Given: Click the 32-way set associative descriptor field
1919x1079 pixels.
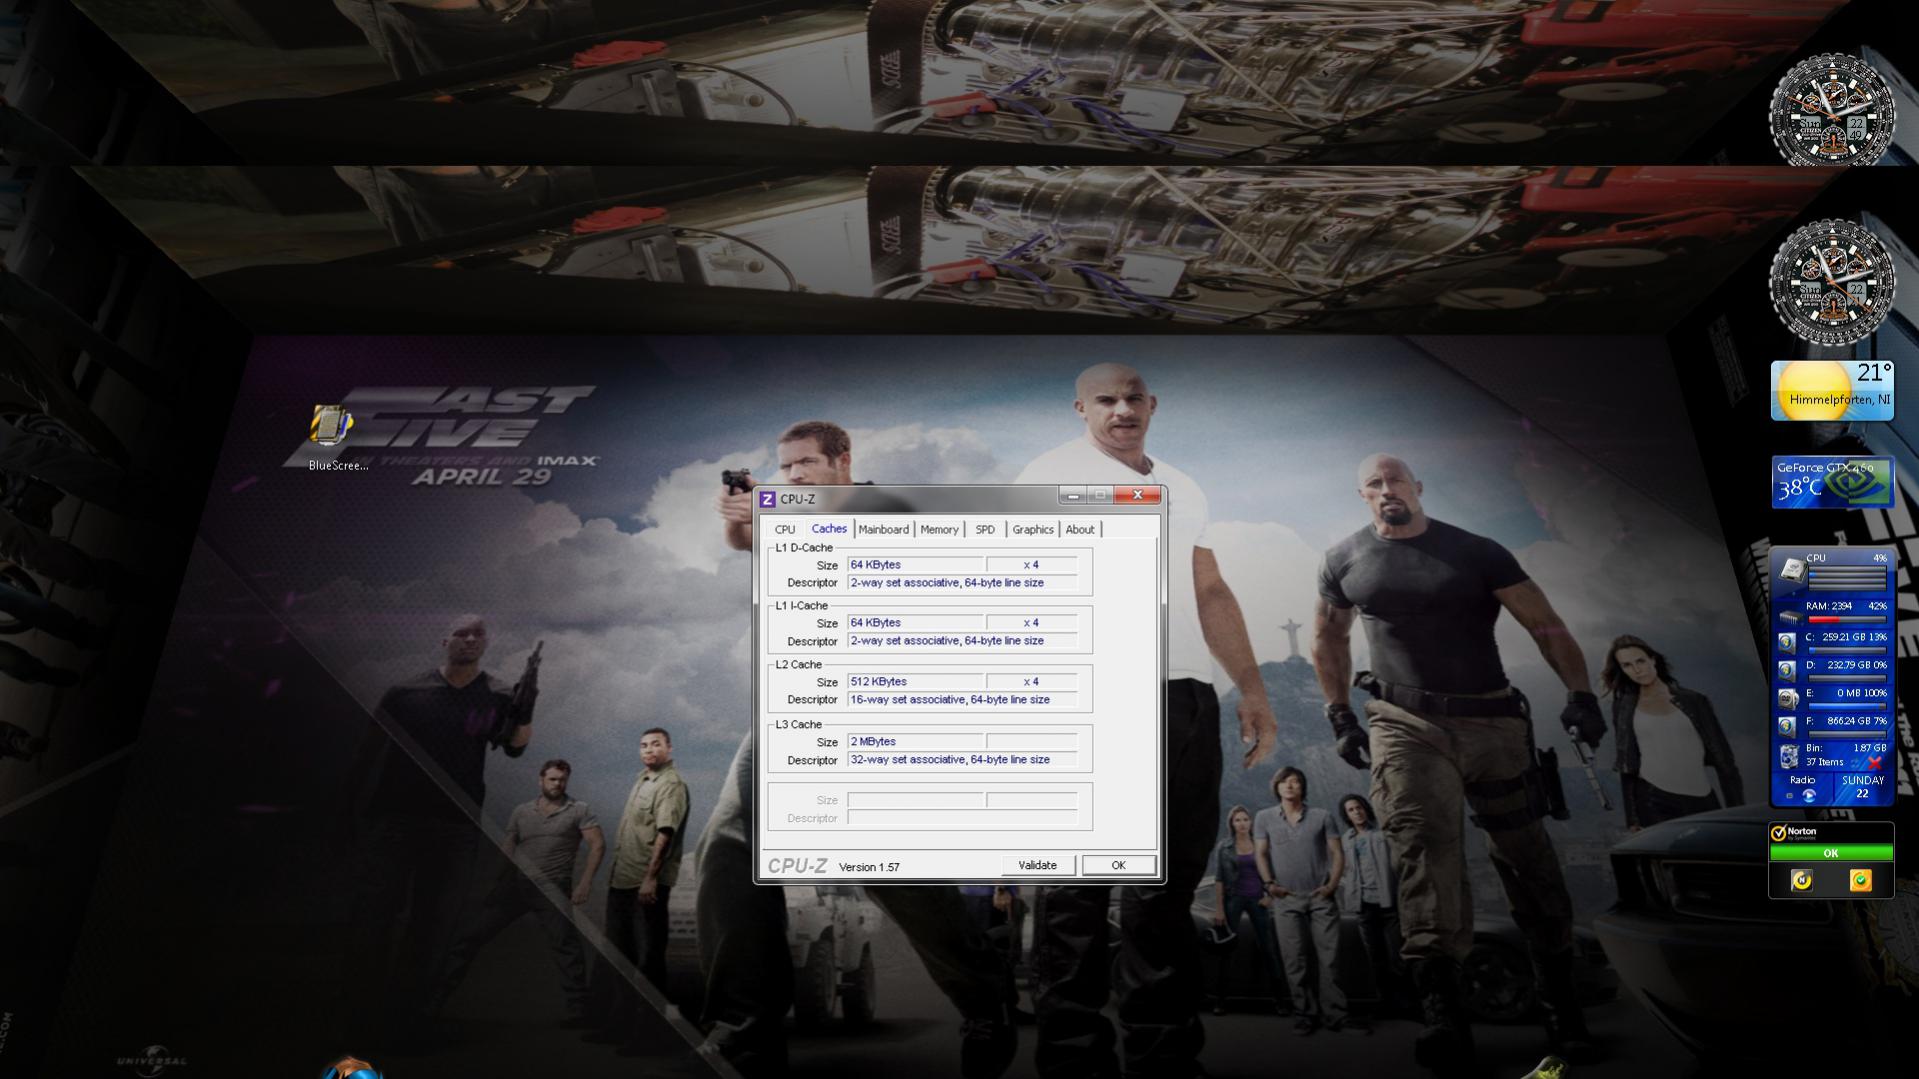Looking at the screenshot, I should coord(962,760).
